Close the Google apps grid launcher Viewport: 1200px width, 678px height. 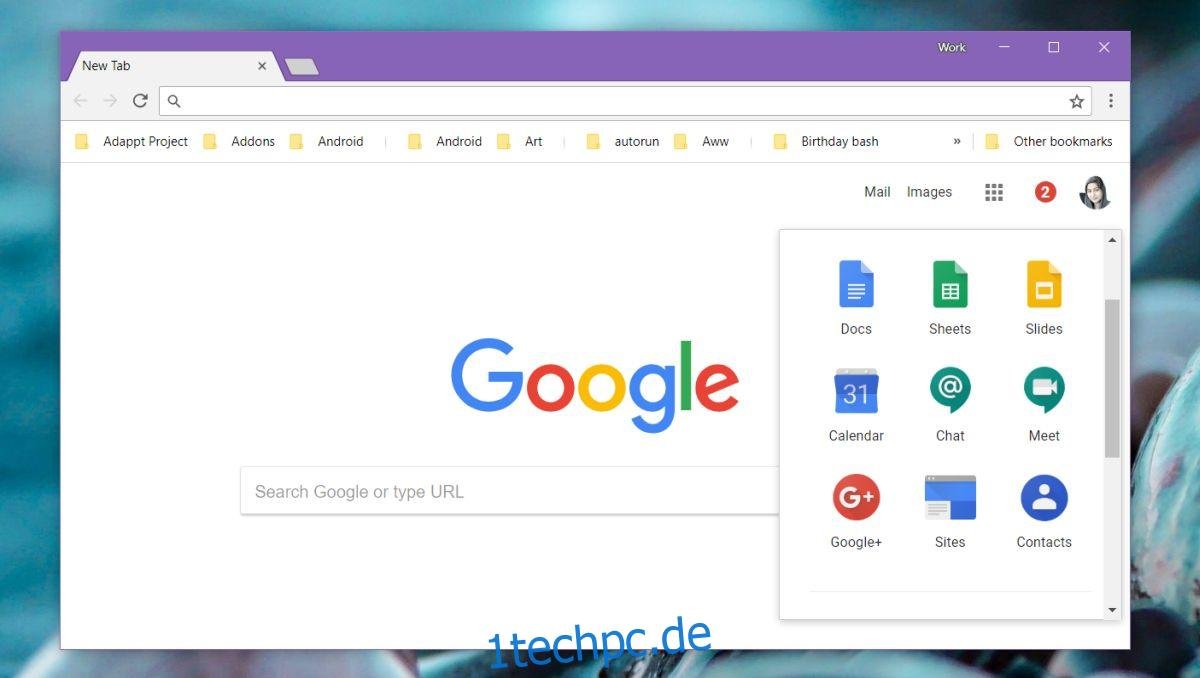[x=994, y=192]
